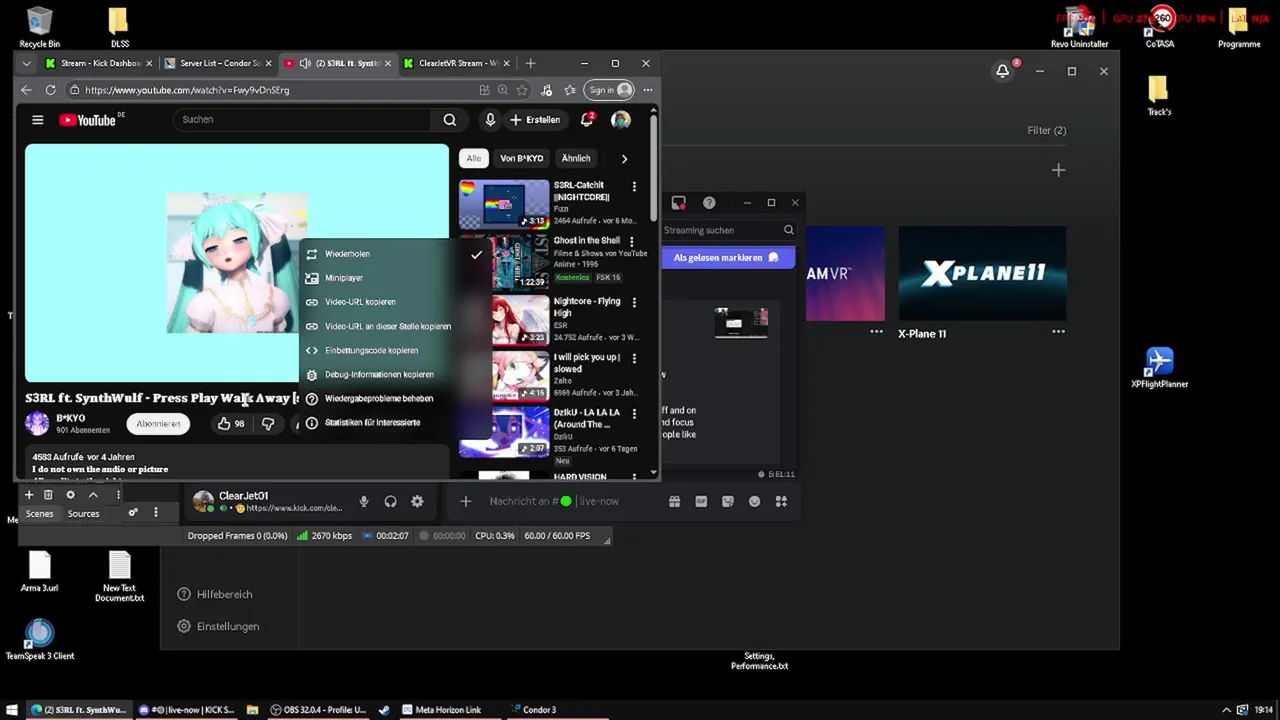The image size is (1280, 720).
Task: Open OBS scene filters gear icon
Action: coord(70,494)
